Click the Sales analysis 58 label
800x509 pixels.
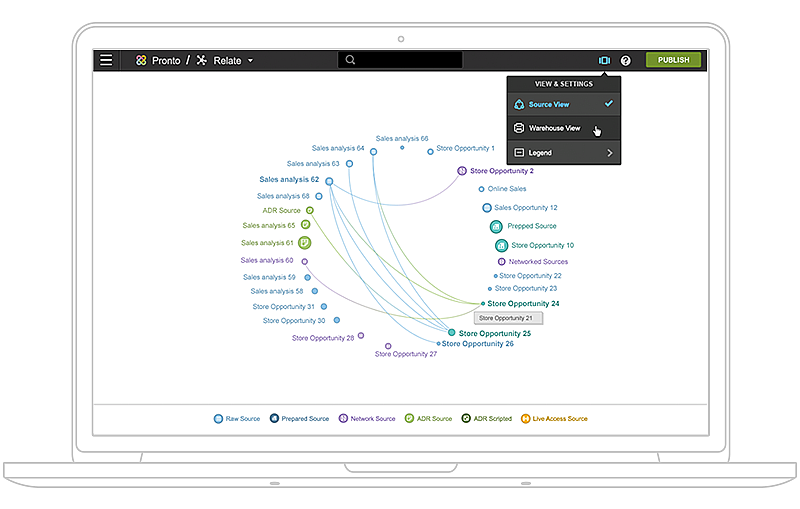[277, 291]
